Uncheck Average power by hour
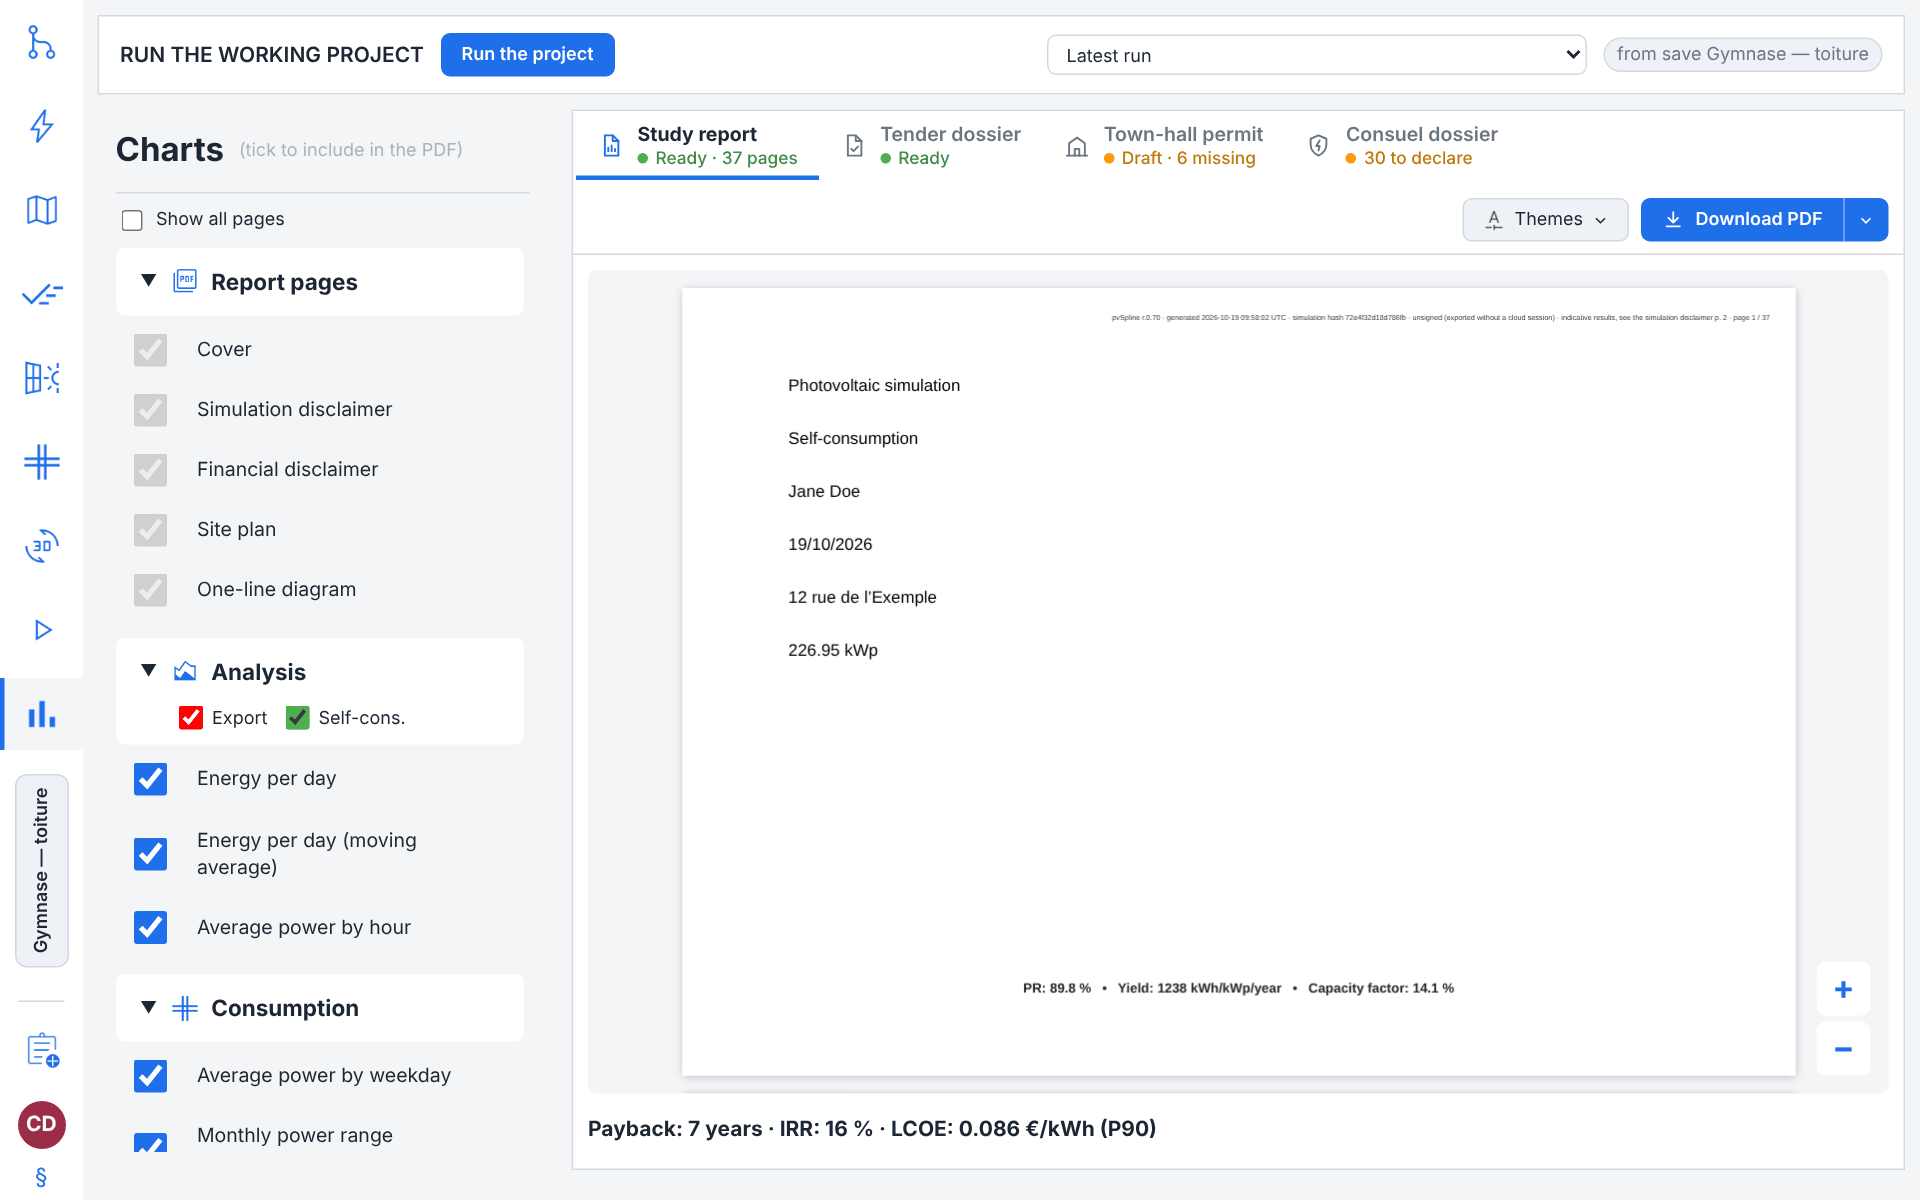Viewport: 1920px width, 1200px height. [x=151, y=928]
